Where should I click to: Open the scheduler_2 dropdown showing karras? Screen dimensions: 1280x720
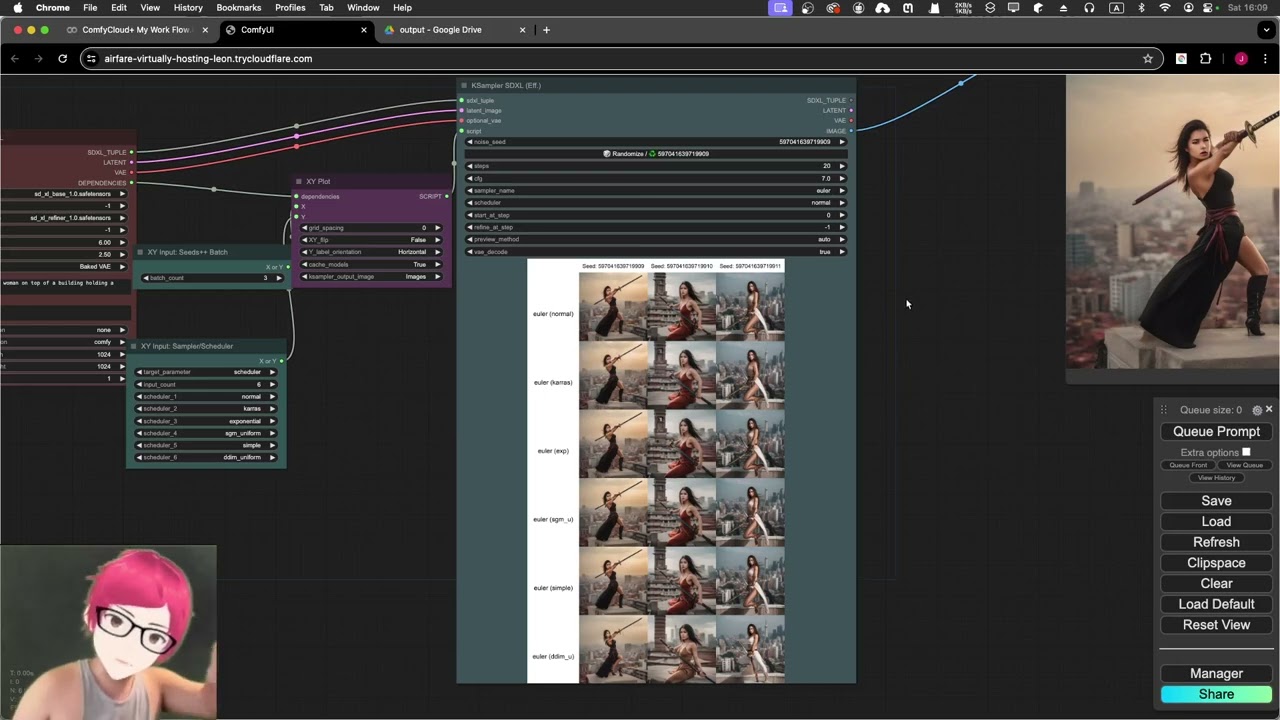206,409
